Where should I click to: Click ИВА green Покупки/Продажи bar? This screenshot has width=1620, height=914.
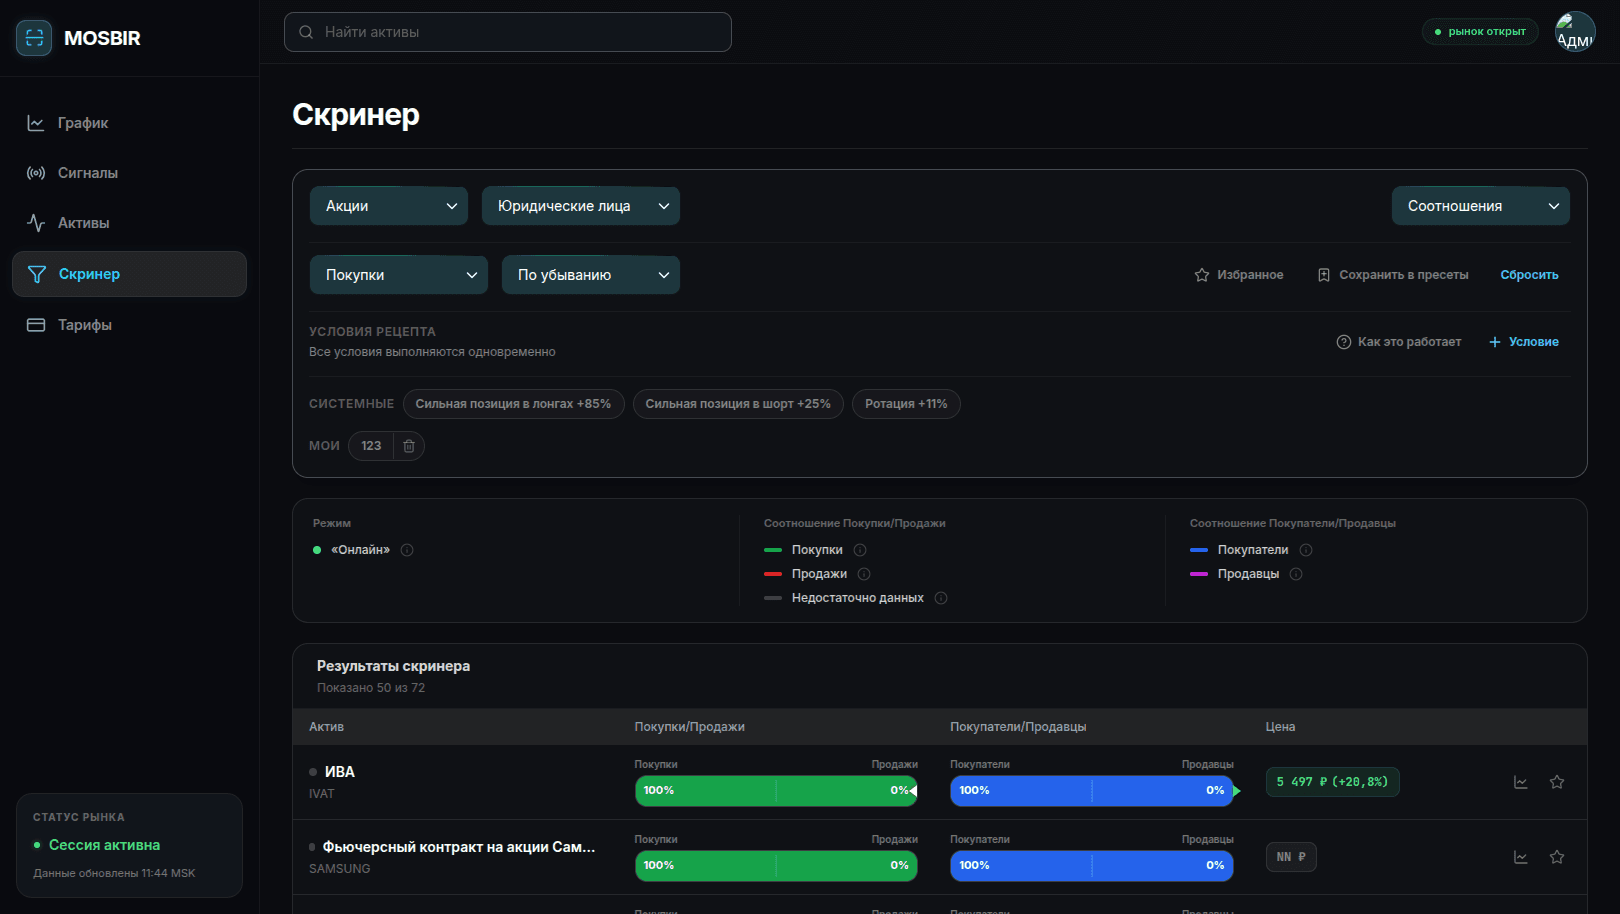click(776, 791)
